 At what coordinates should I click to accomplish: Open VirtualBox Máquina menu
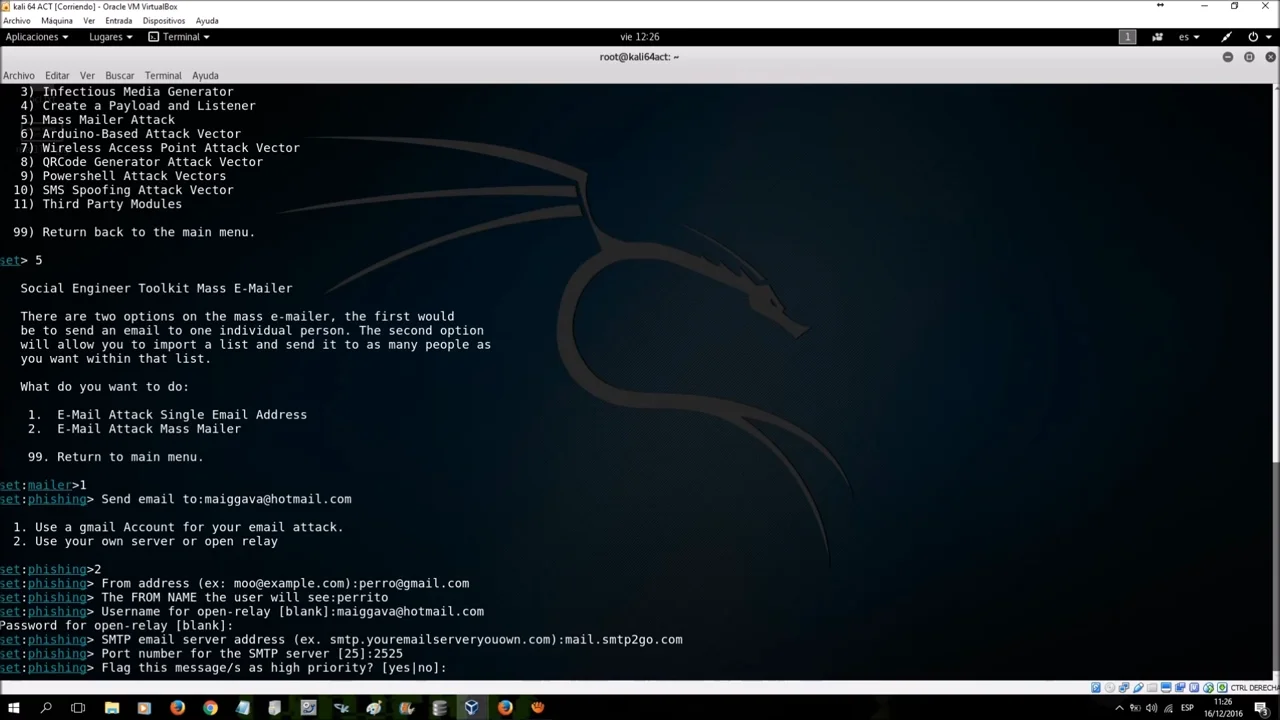(57, 20)
